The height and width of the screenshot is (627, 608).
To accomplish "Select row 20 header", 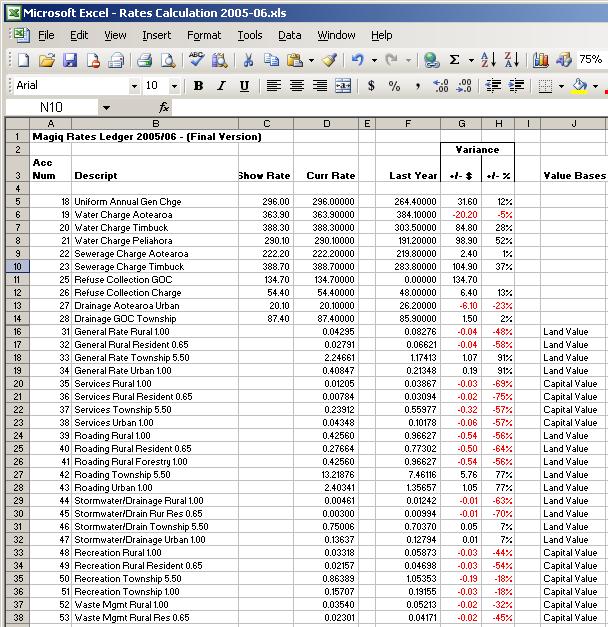I will point(17,384).
